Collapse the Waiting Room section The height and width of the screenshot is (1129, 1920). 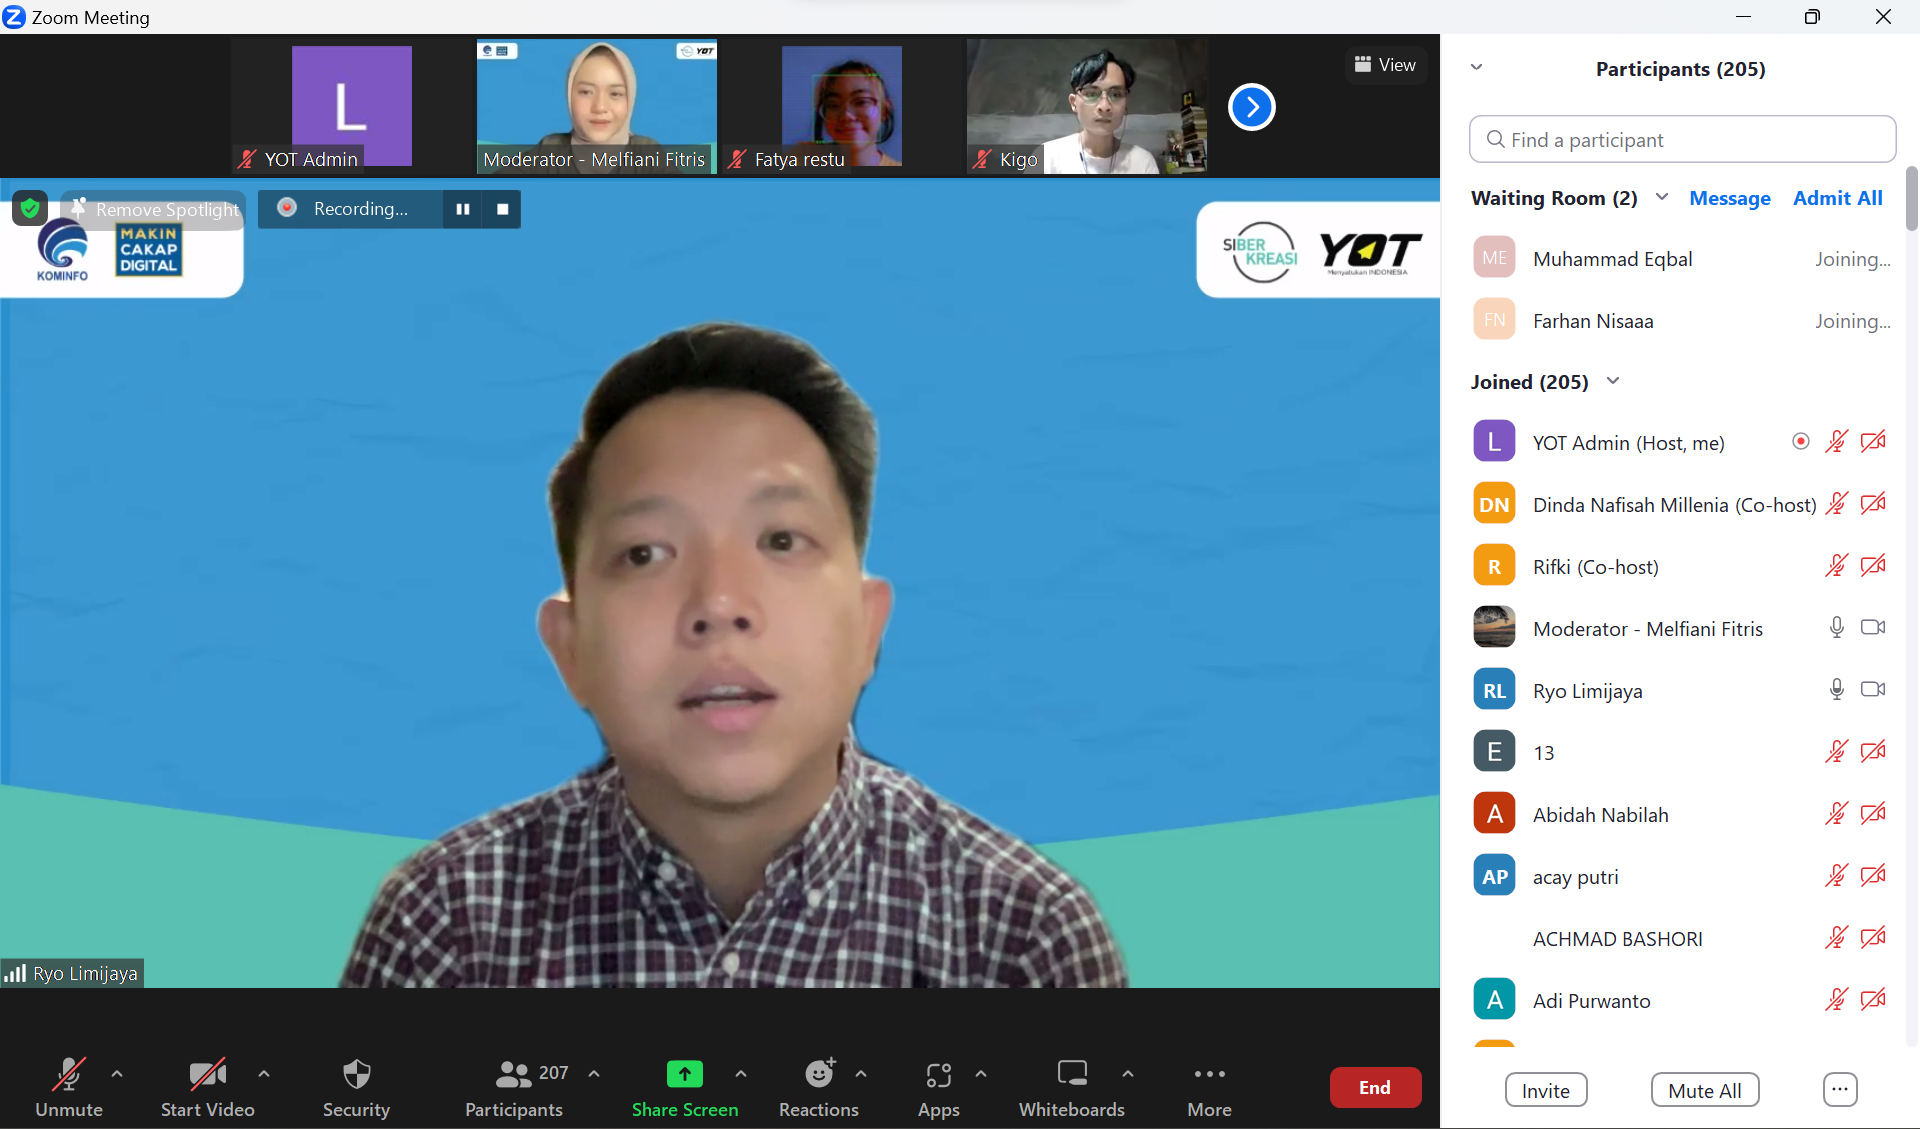click(1662, 197)
